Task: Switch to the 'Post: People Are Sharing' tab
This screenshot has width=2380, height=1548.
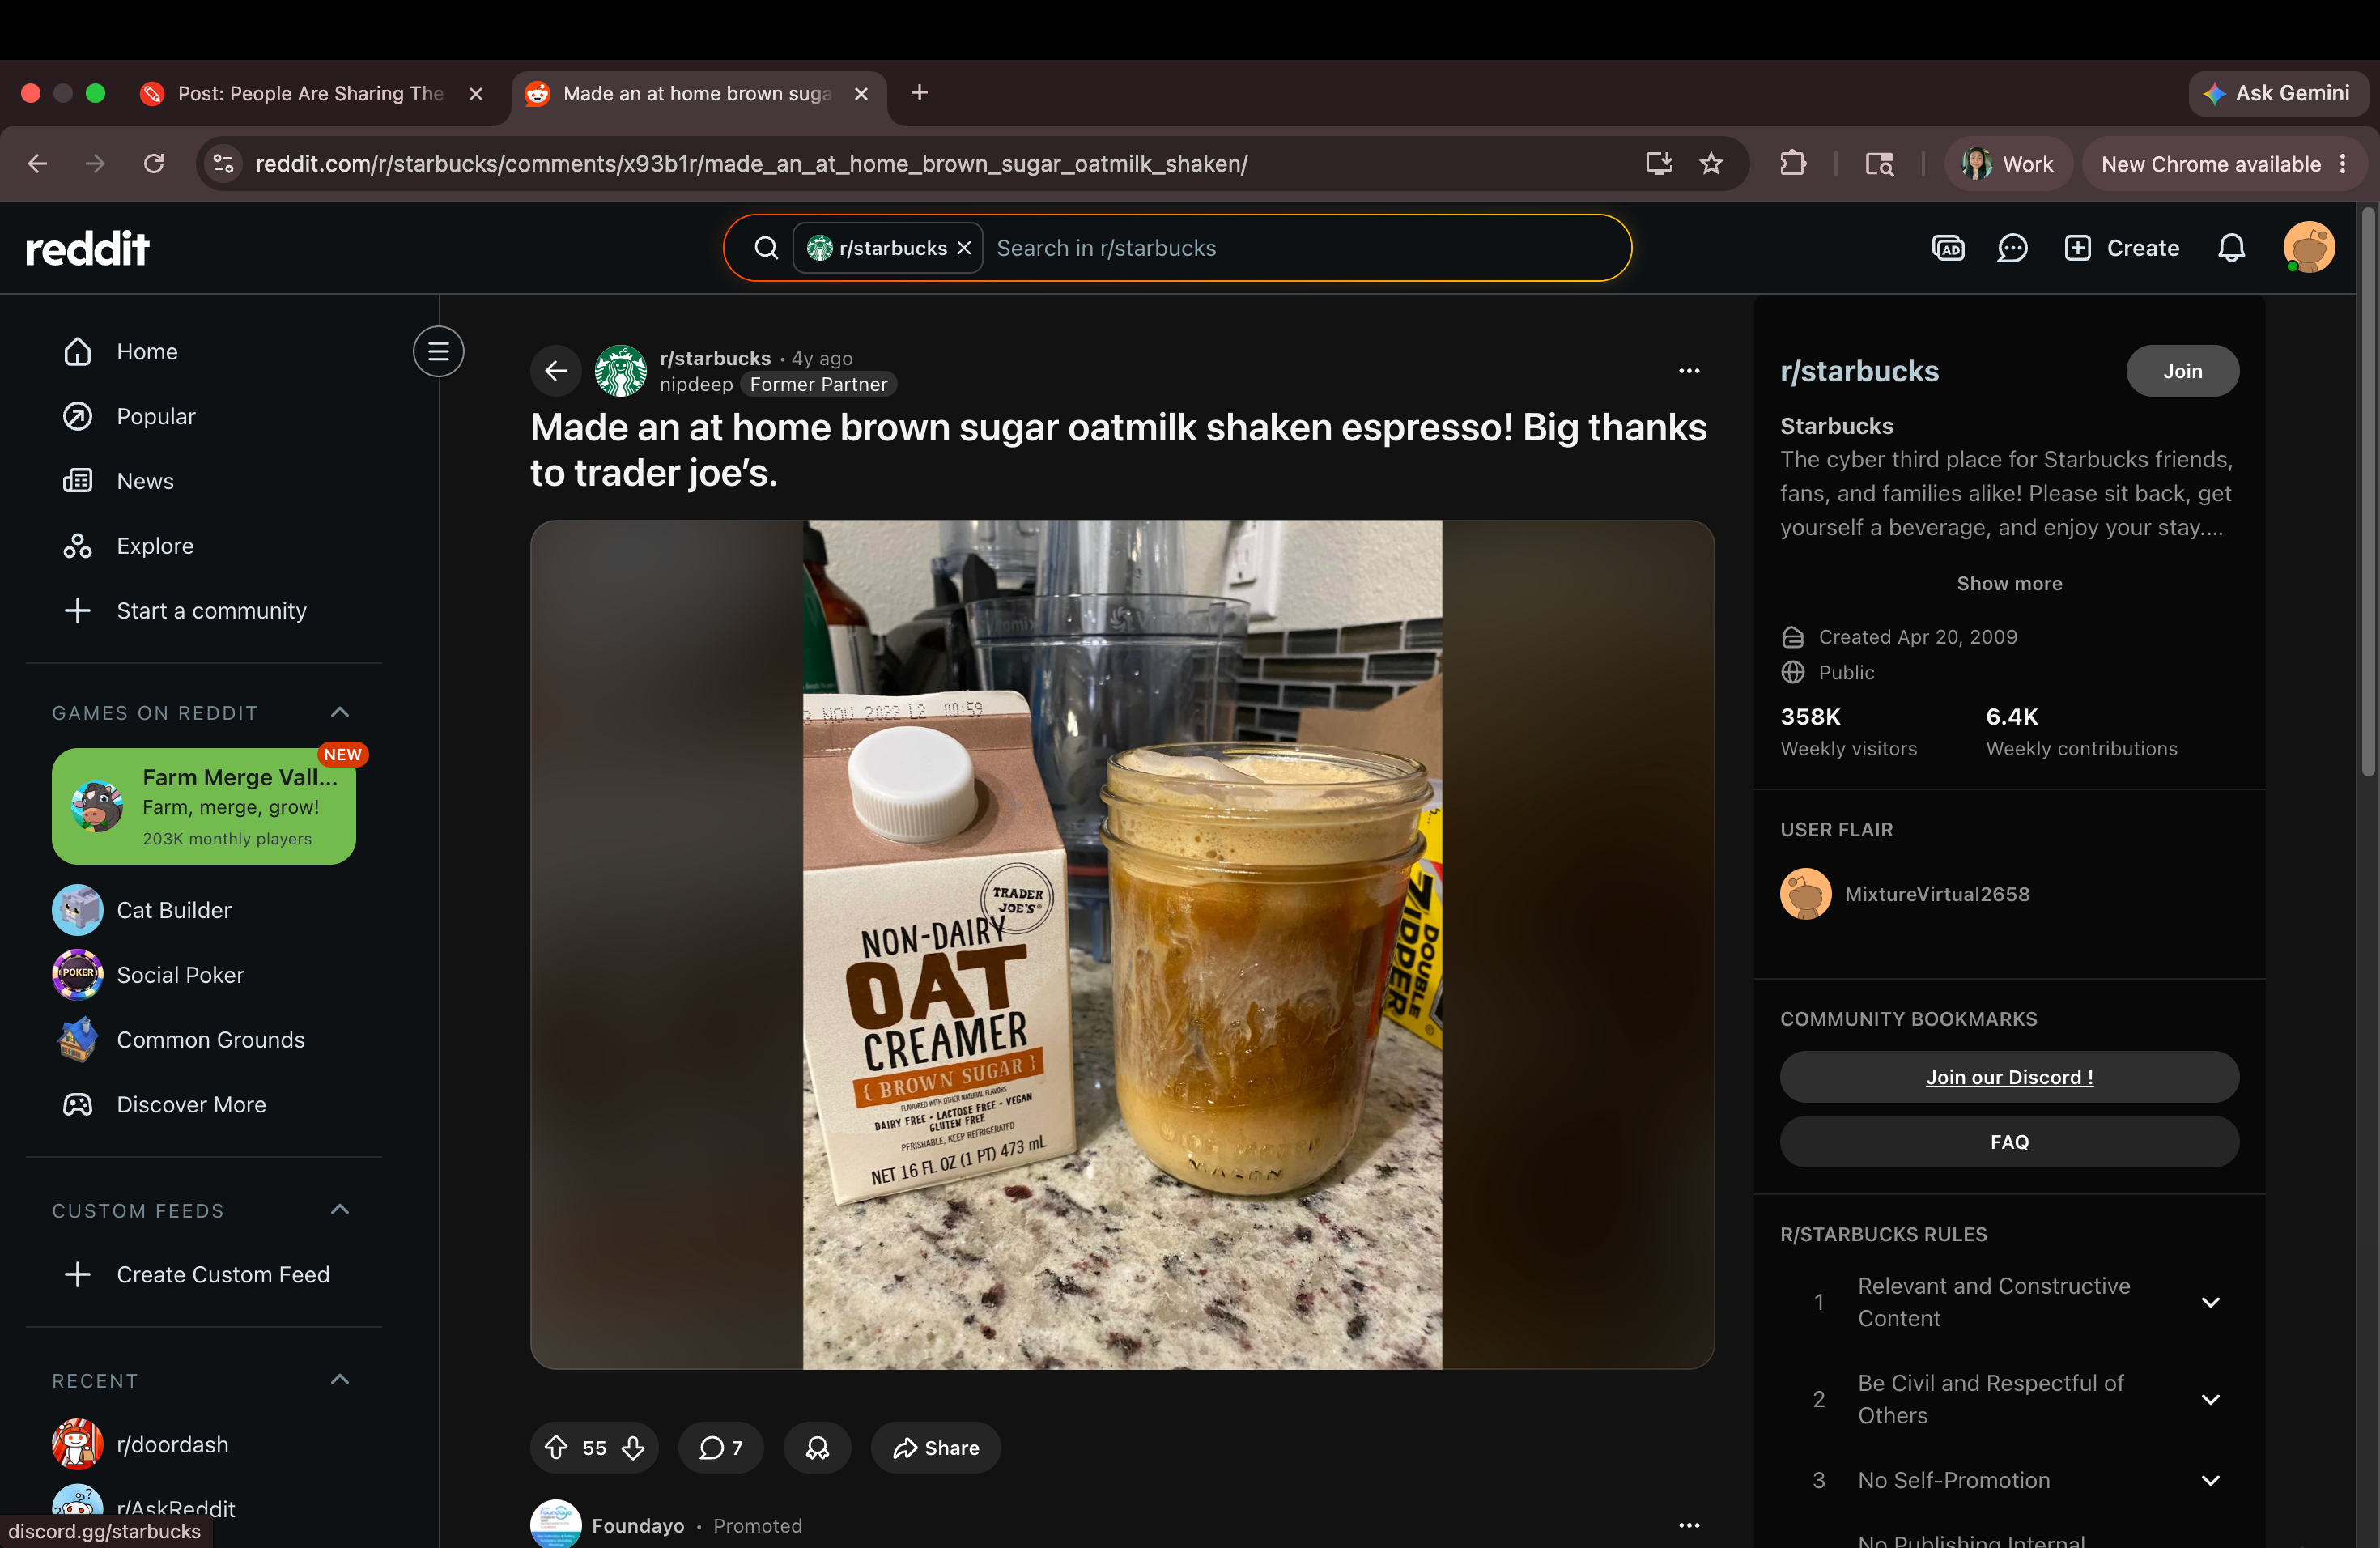Action: point(310,93)
